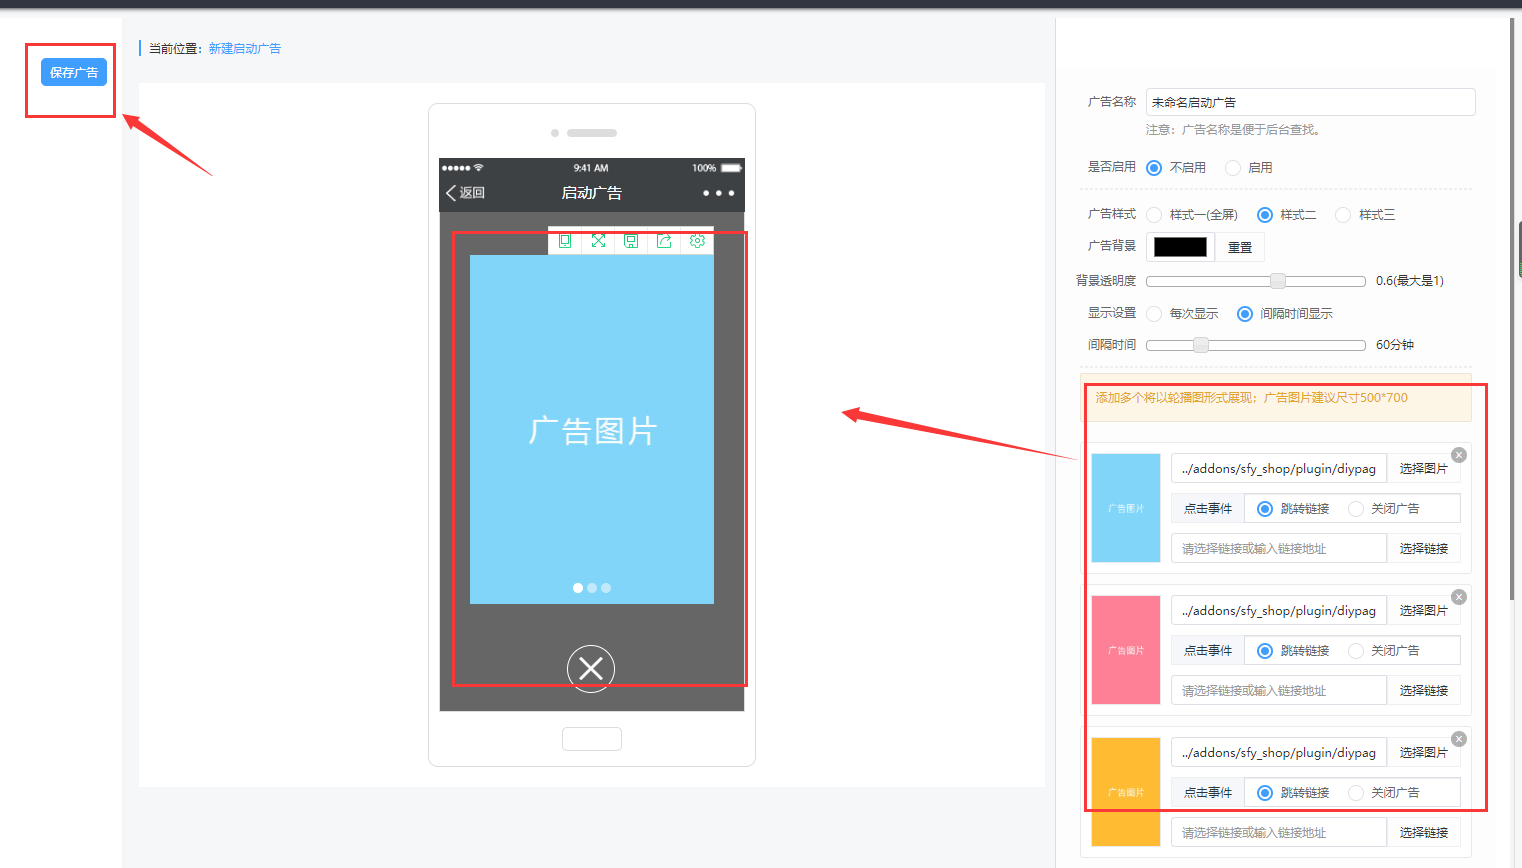Select 跳转链接 for second ad image
The image size is (1522, 868).
click(1265, 651)
